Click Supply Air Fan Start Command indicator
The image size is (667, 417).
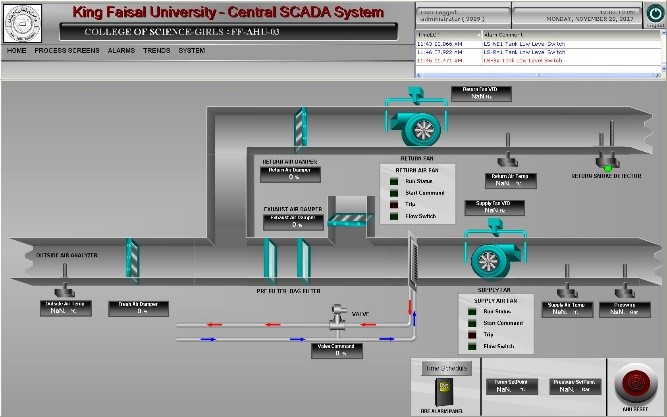[472, 323]
